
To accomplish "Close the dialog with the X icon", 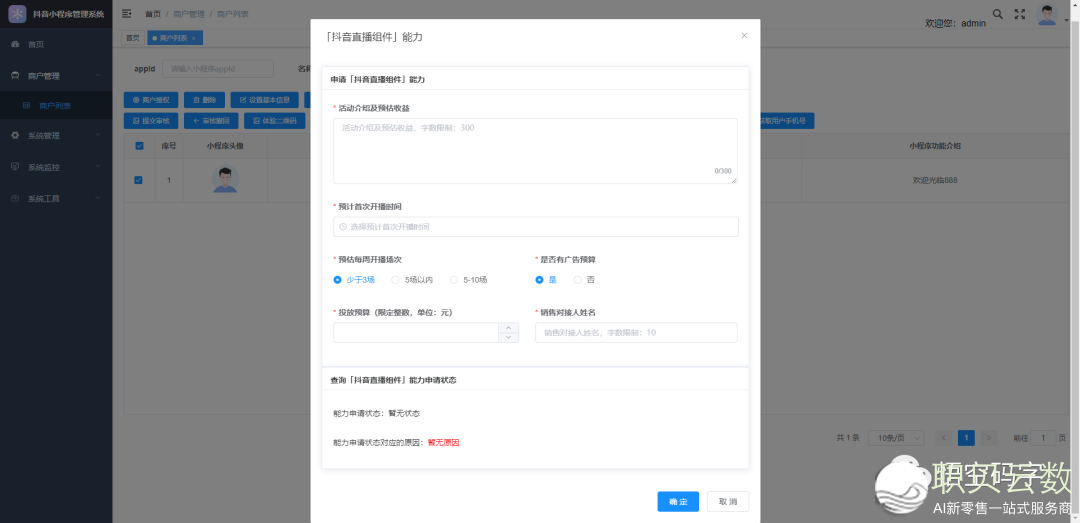I will point(744,35).
